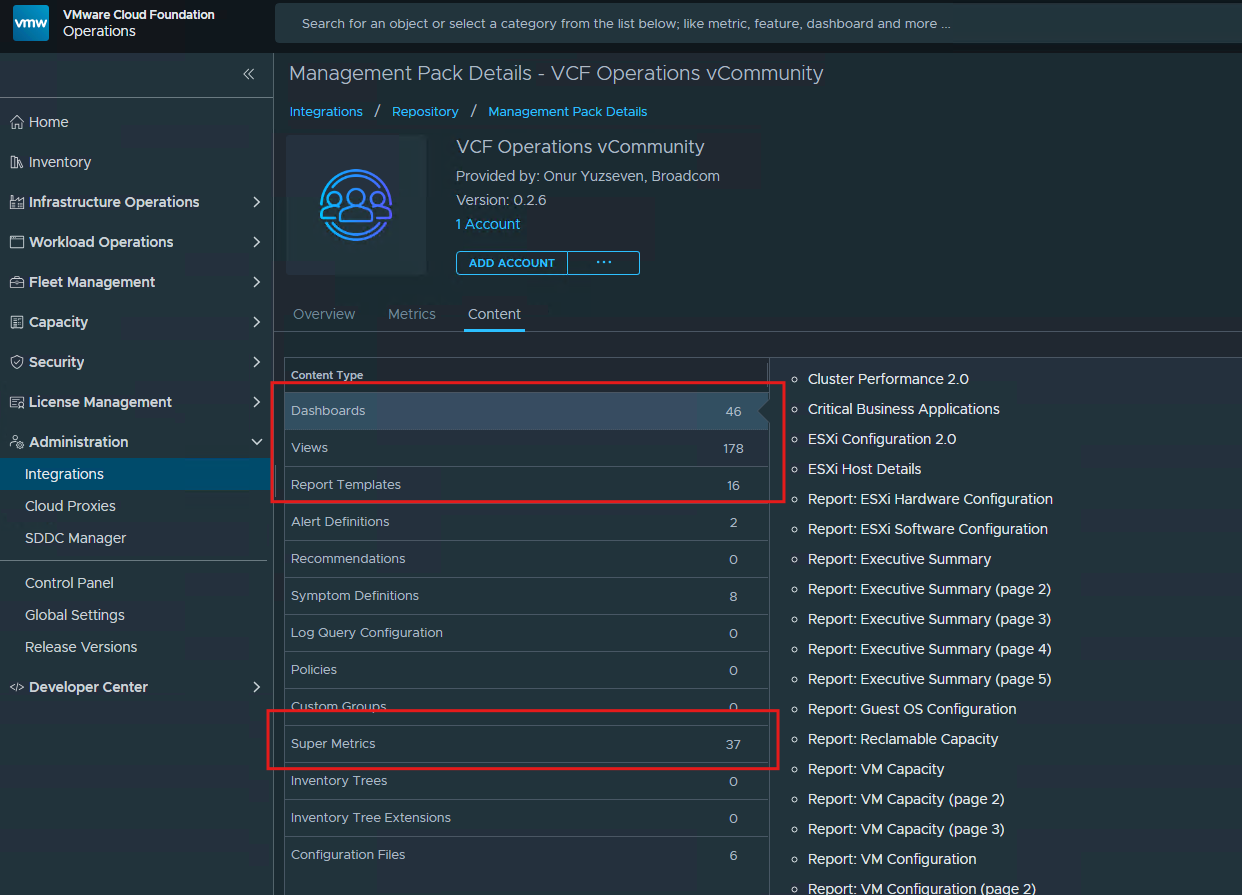Open Cloud Proxies under Administration
The image size is (1242, 895).
click(70, 506)
